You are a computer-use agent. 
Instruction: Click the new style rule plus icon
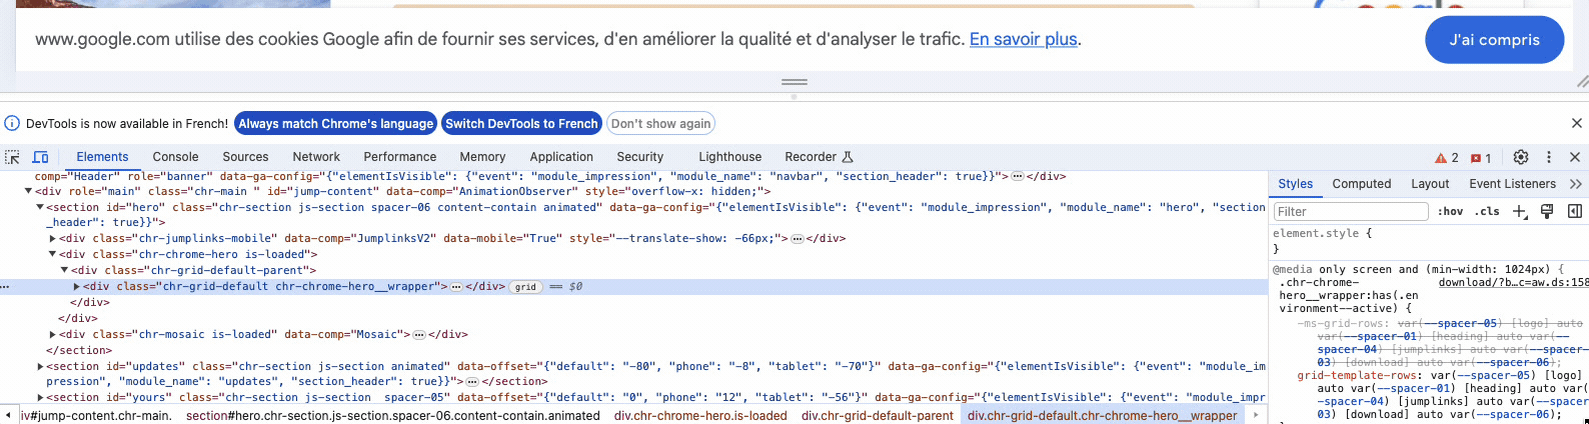click(1520, 211)
